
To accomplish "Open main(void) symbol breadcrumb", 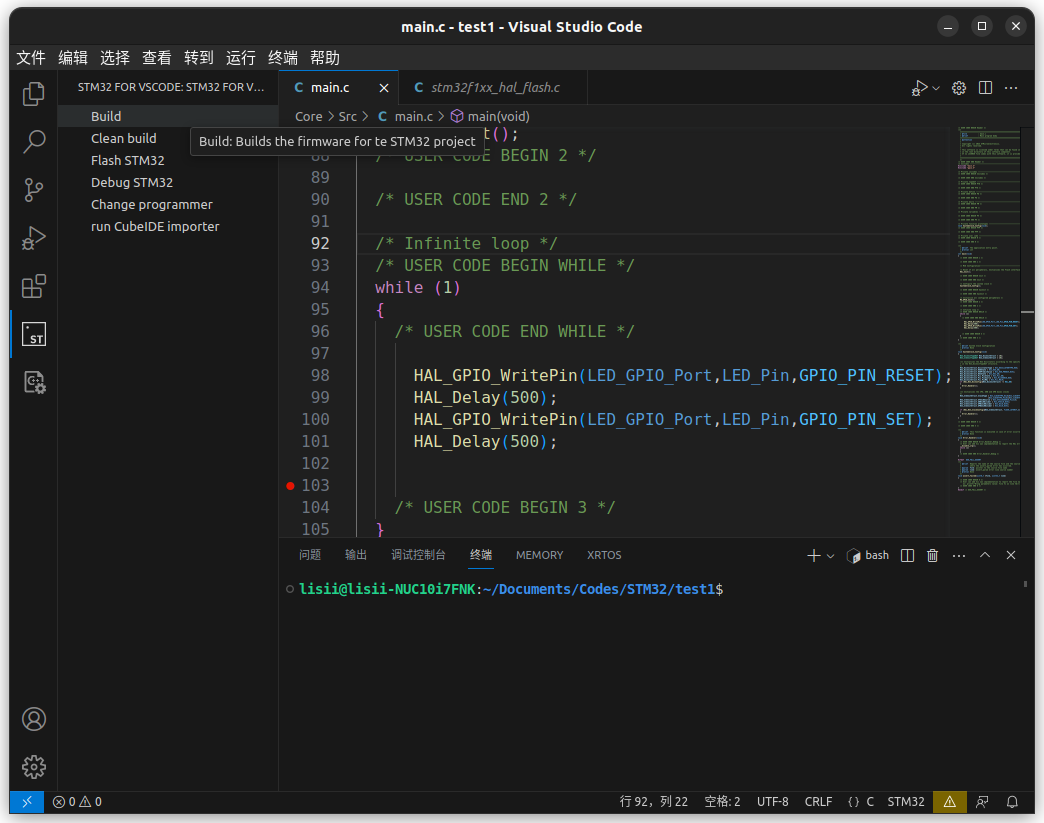I will pyautogui.click(x=490, y=117).
